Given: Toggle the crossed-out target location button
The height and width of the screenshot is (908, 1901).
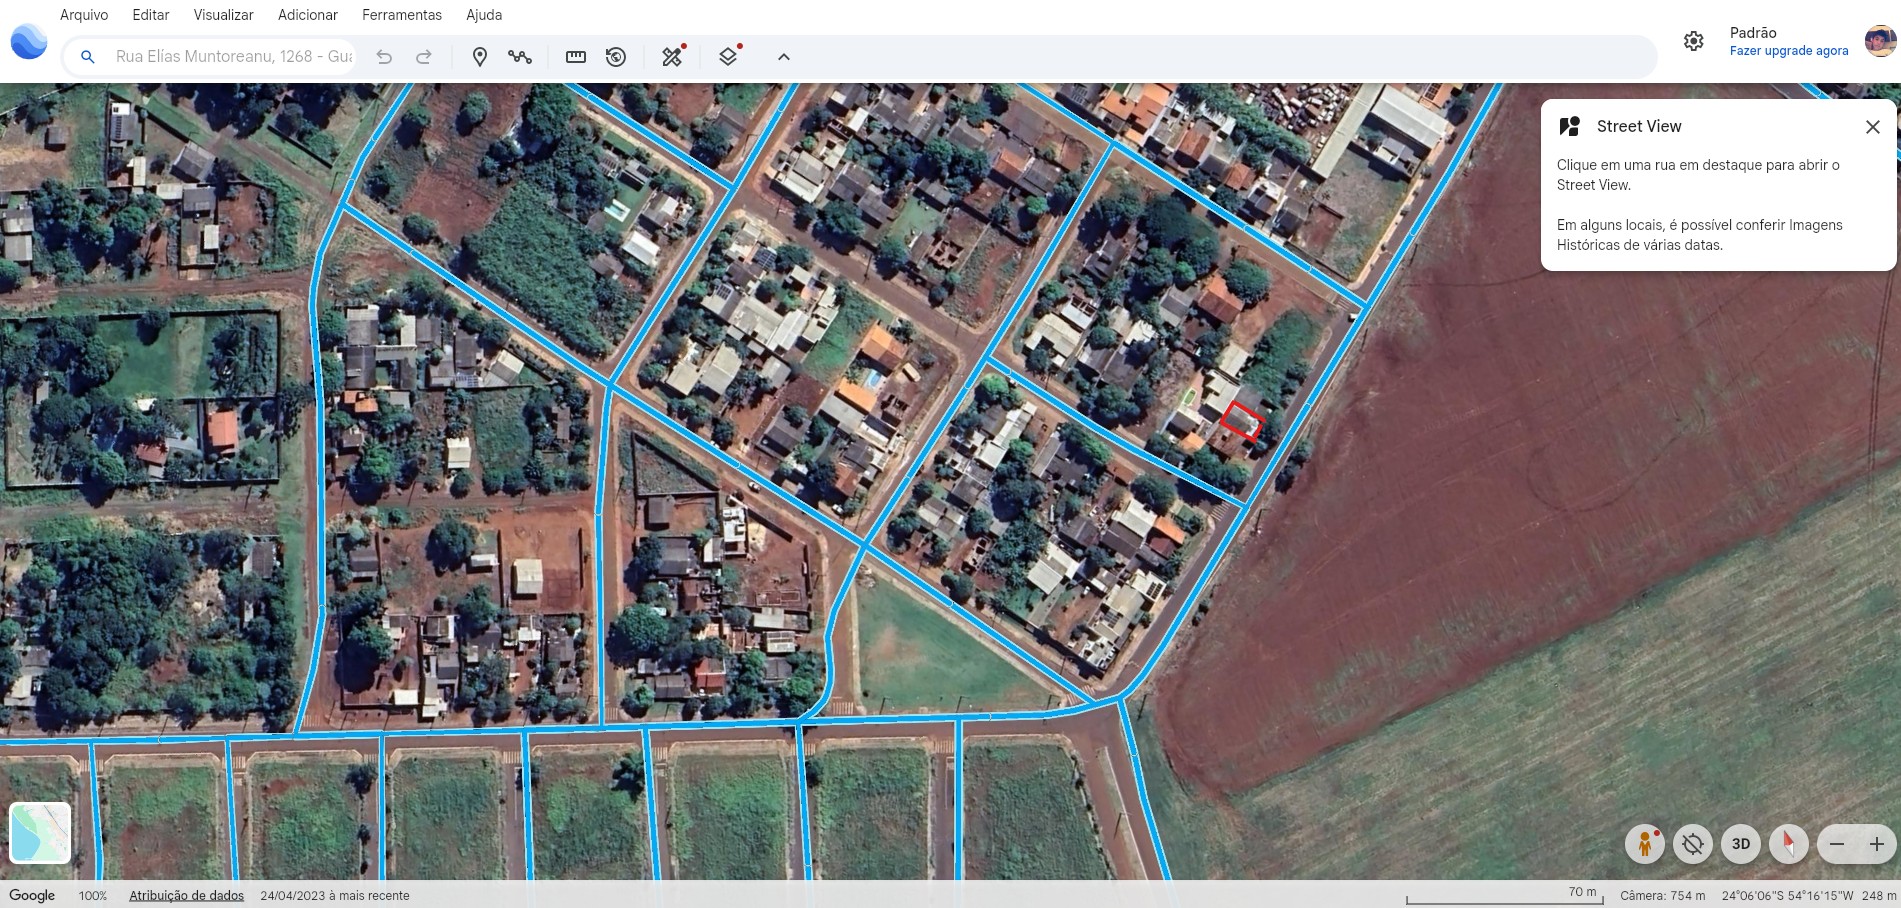Looking at the screenshot, I should (x=1692, y=844).
